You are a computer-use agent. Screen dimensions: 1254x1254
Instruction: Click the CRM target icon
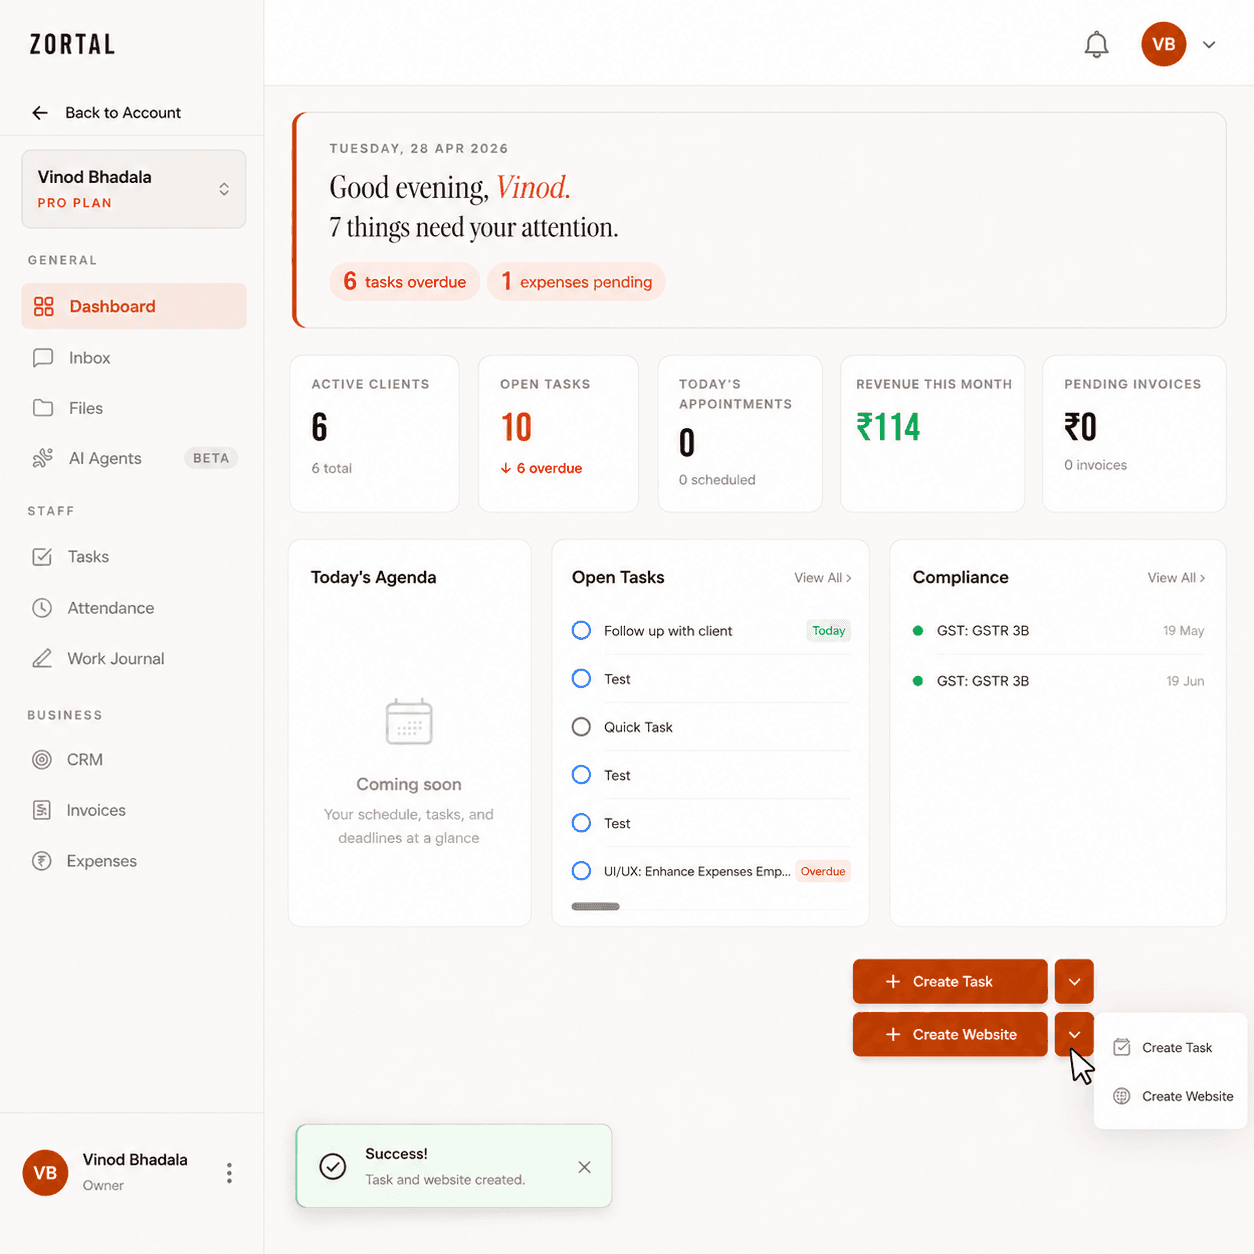coord(42,759)
